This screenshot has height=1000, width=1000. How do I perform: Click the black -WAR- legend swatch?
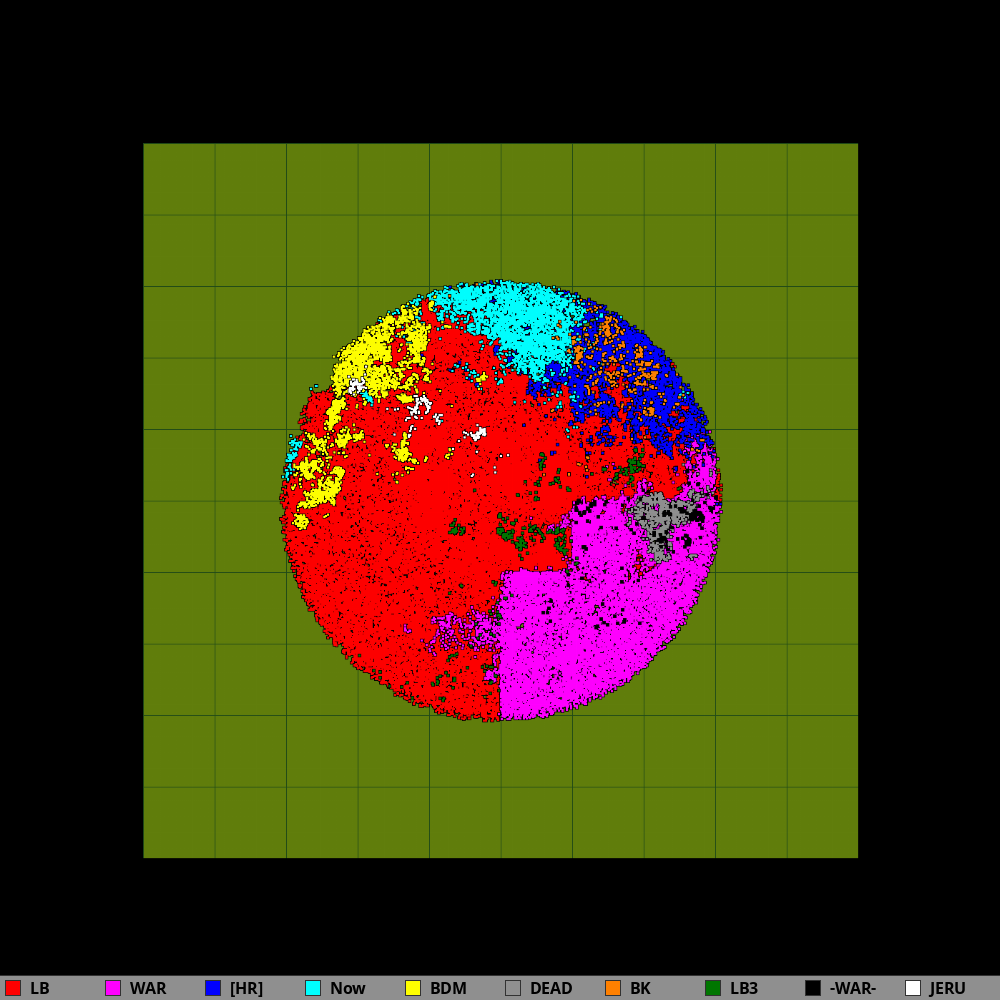tap(813, 988)
